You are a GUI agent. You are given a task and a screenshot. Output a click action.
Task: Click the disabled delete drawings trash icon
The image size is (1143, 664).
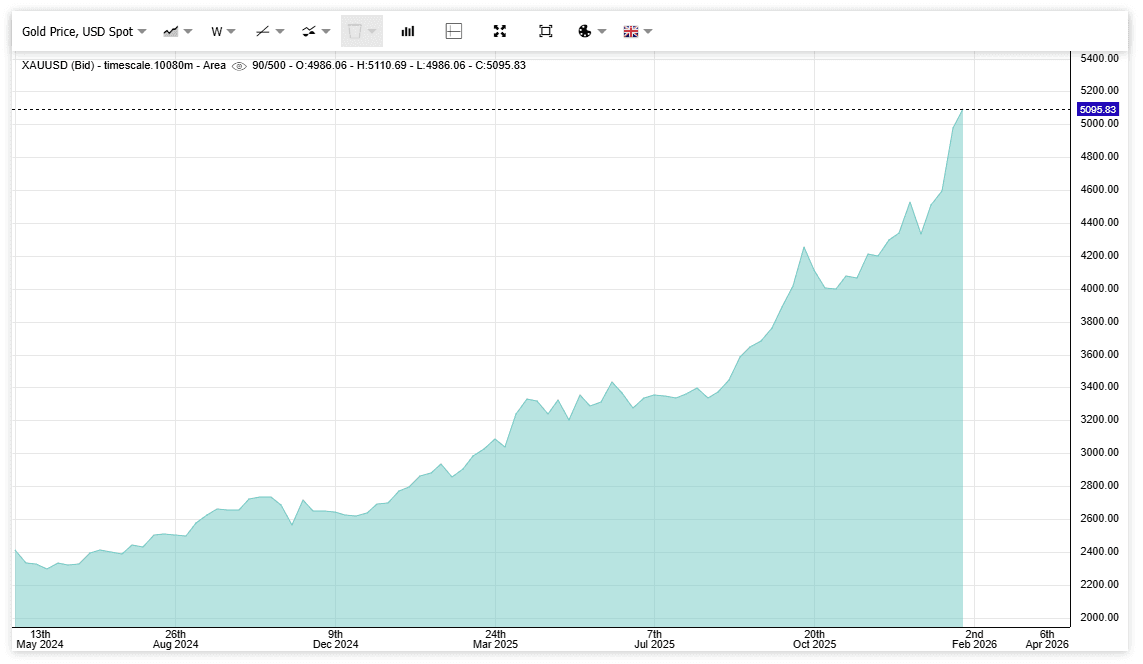pos(354,31)
